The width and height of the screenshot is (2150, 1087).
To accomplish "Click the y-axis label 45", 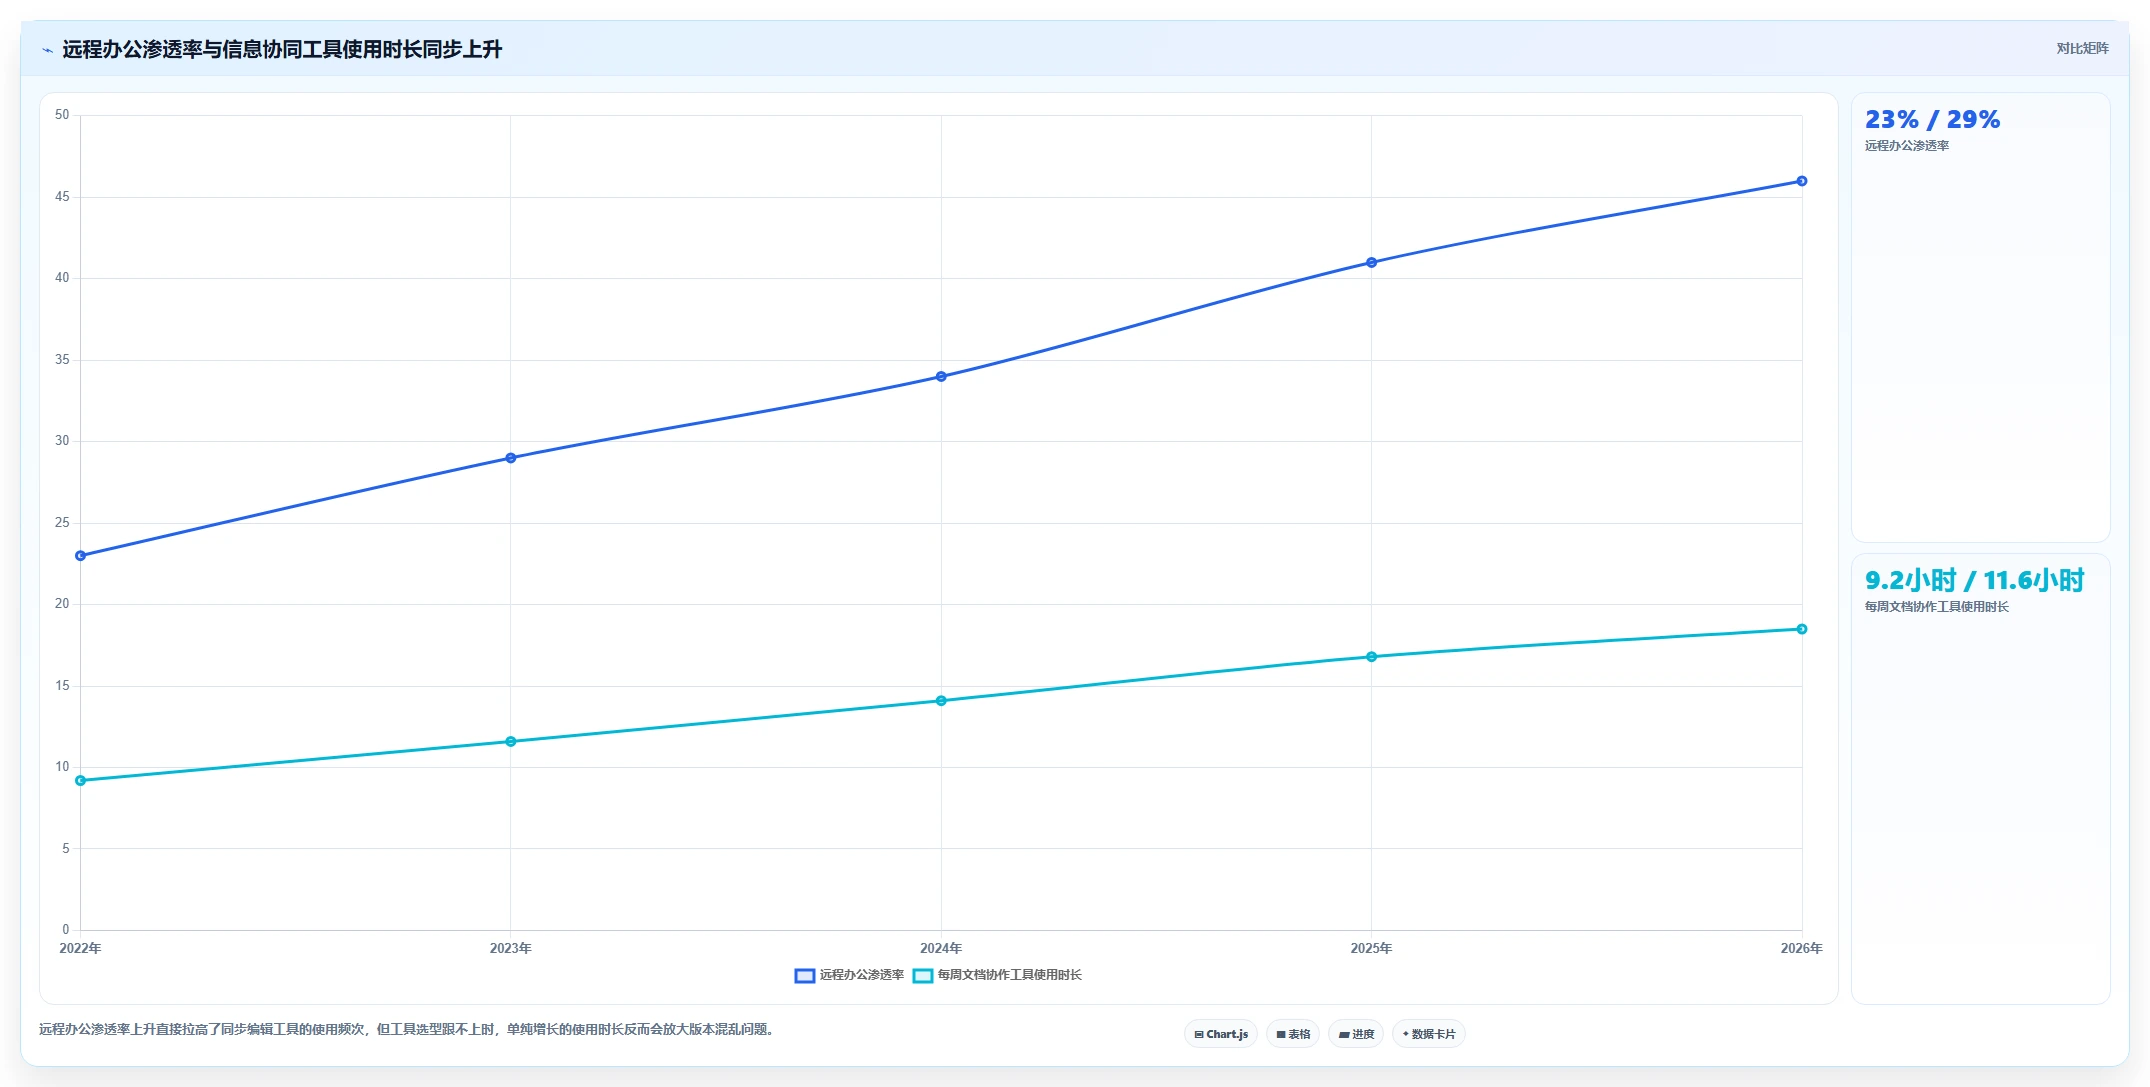I will [x=62, y=197].
